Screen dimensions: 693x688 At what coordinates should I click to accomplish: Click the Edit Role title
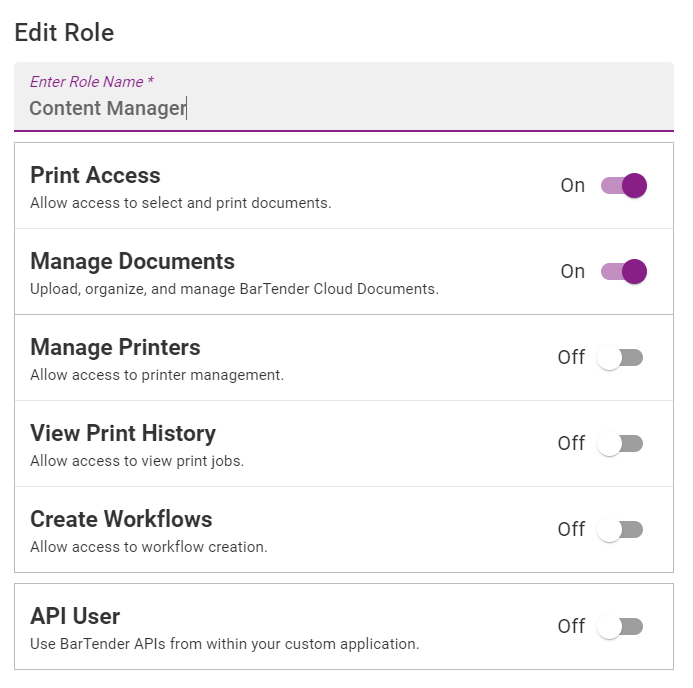tap(65, 33)
